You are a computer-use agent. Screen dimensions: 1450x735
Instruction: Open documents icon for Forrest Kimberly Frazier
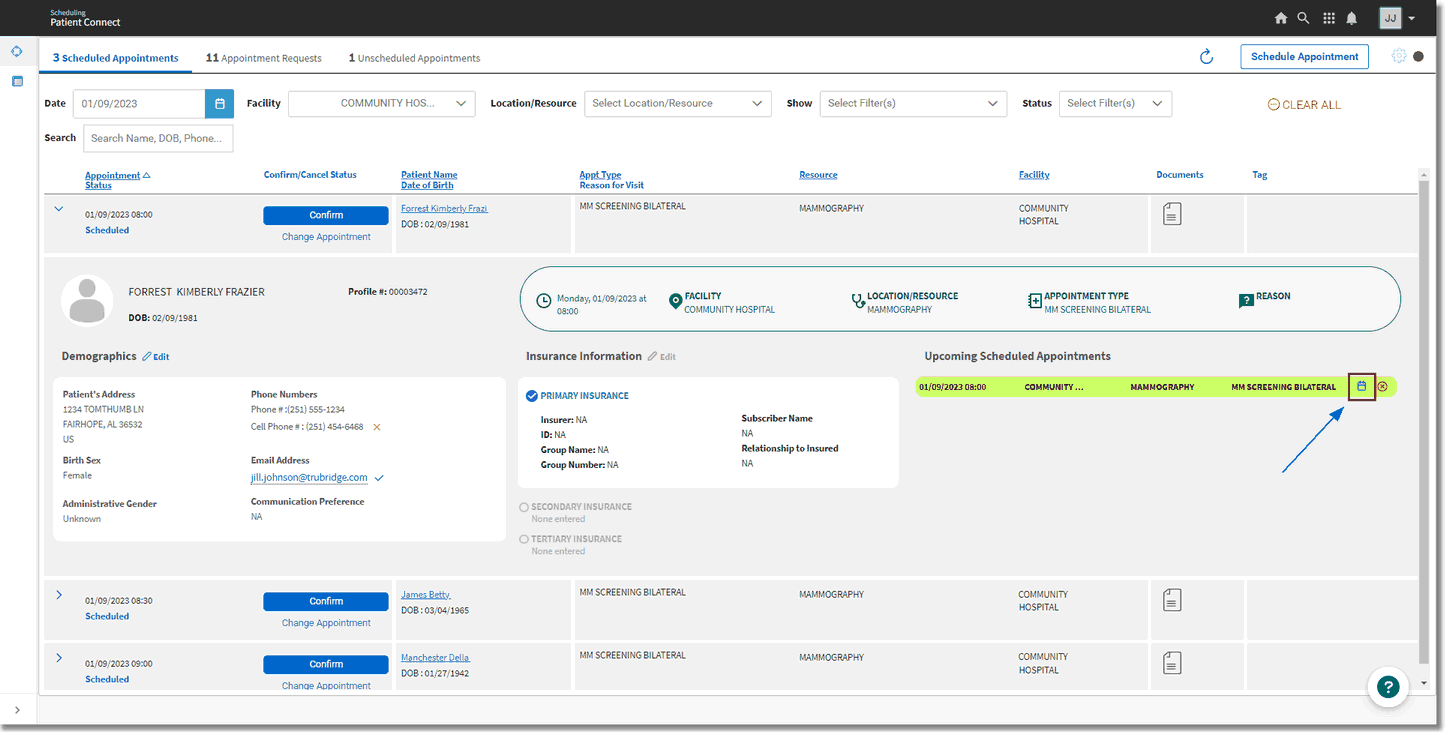(x=1172, y=213)
